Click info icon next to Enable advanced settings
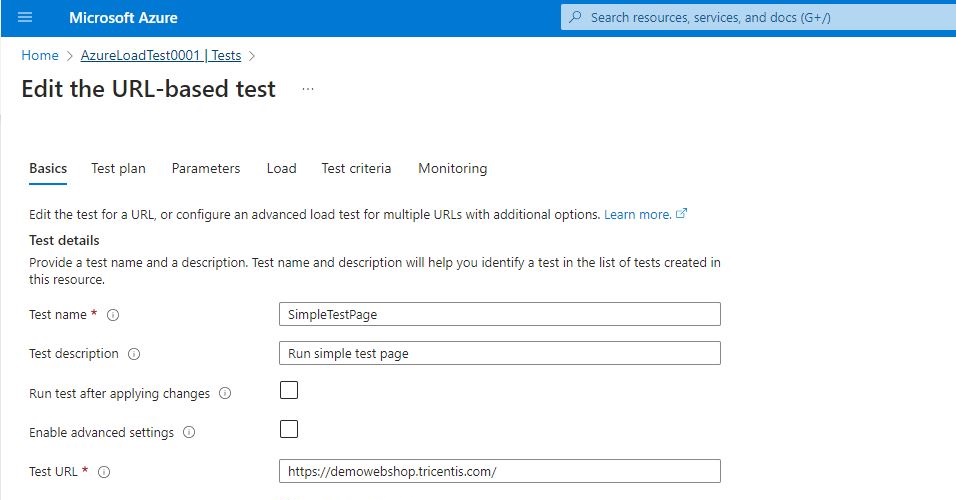 pyautogui.click(x=189, y=433)
